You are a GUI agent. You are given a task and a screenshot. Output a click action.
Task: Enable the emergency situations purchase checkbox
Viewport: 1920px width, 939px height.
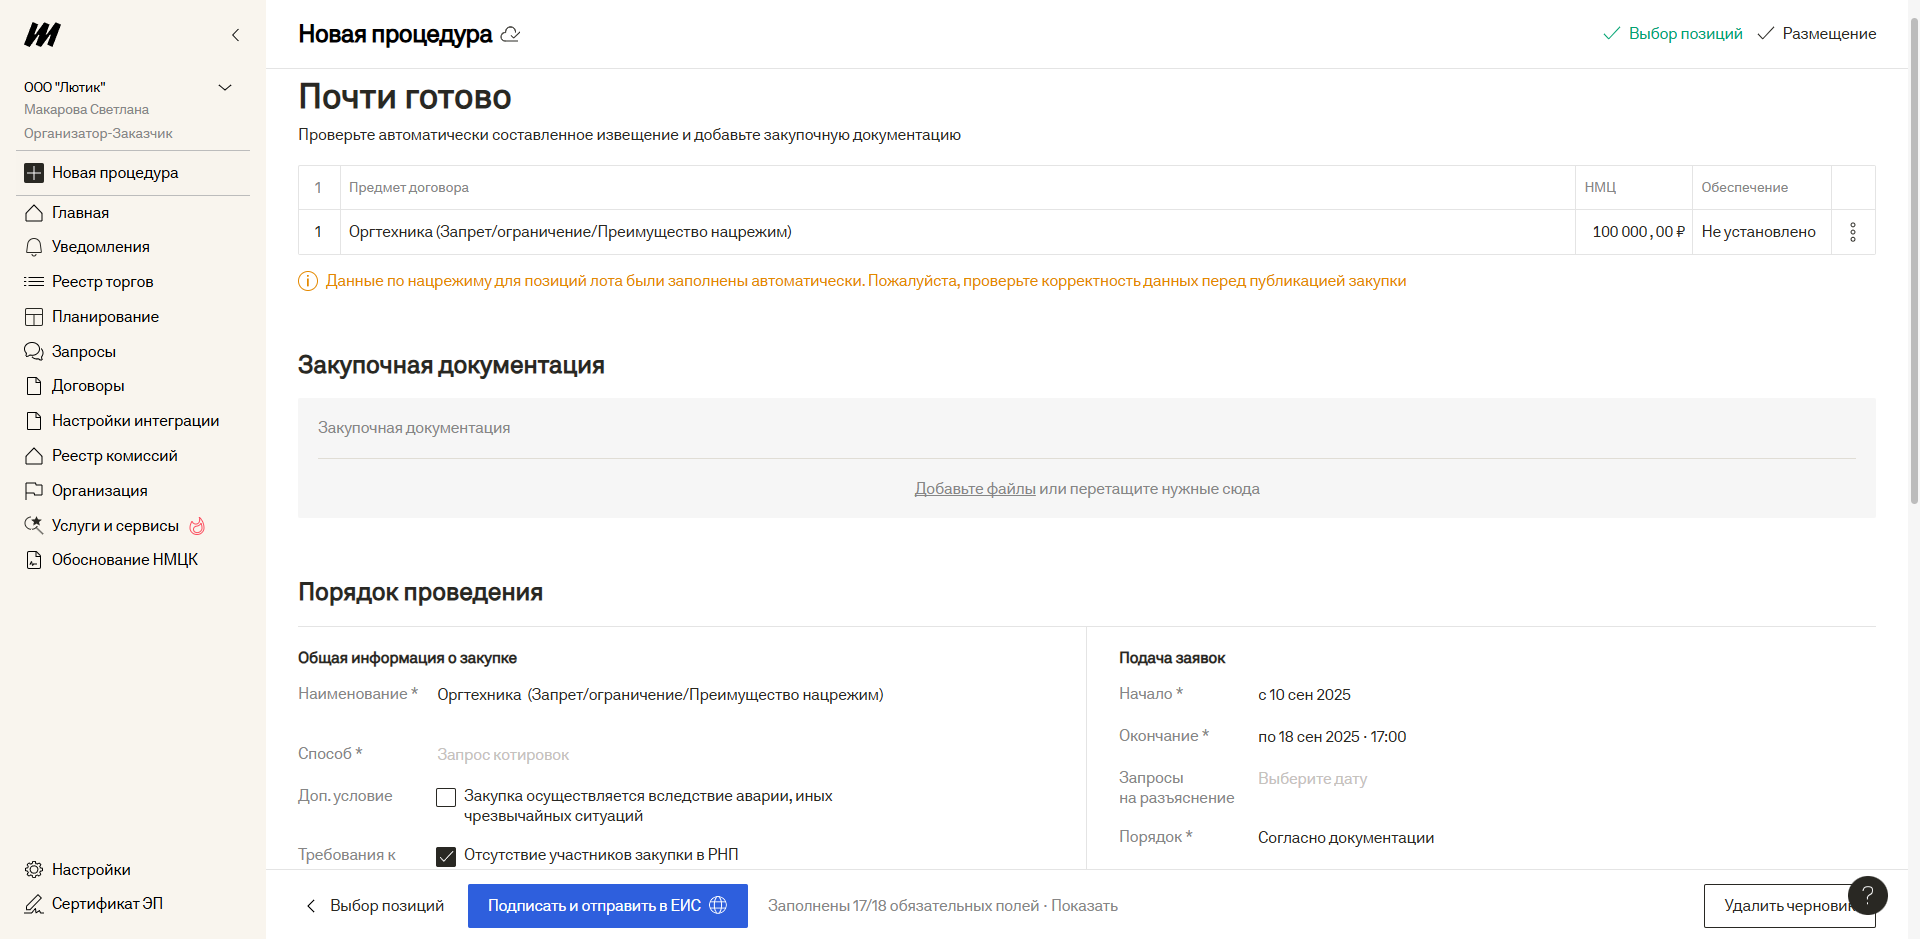[x=446, y=797]
